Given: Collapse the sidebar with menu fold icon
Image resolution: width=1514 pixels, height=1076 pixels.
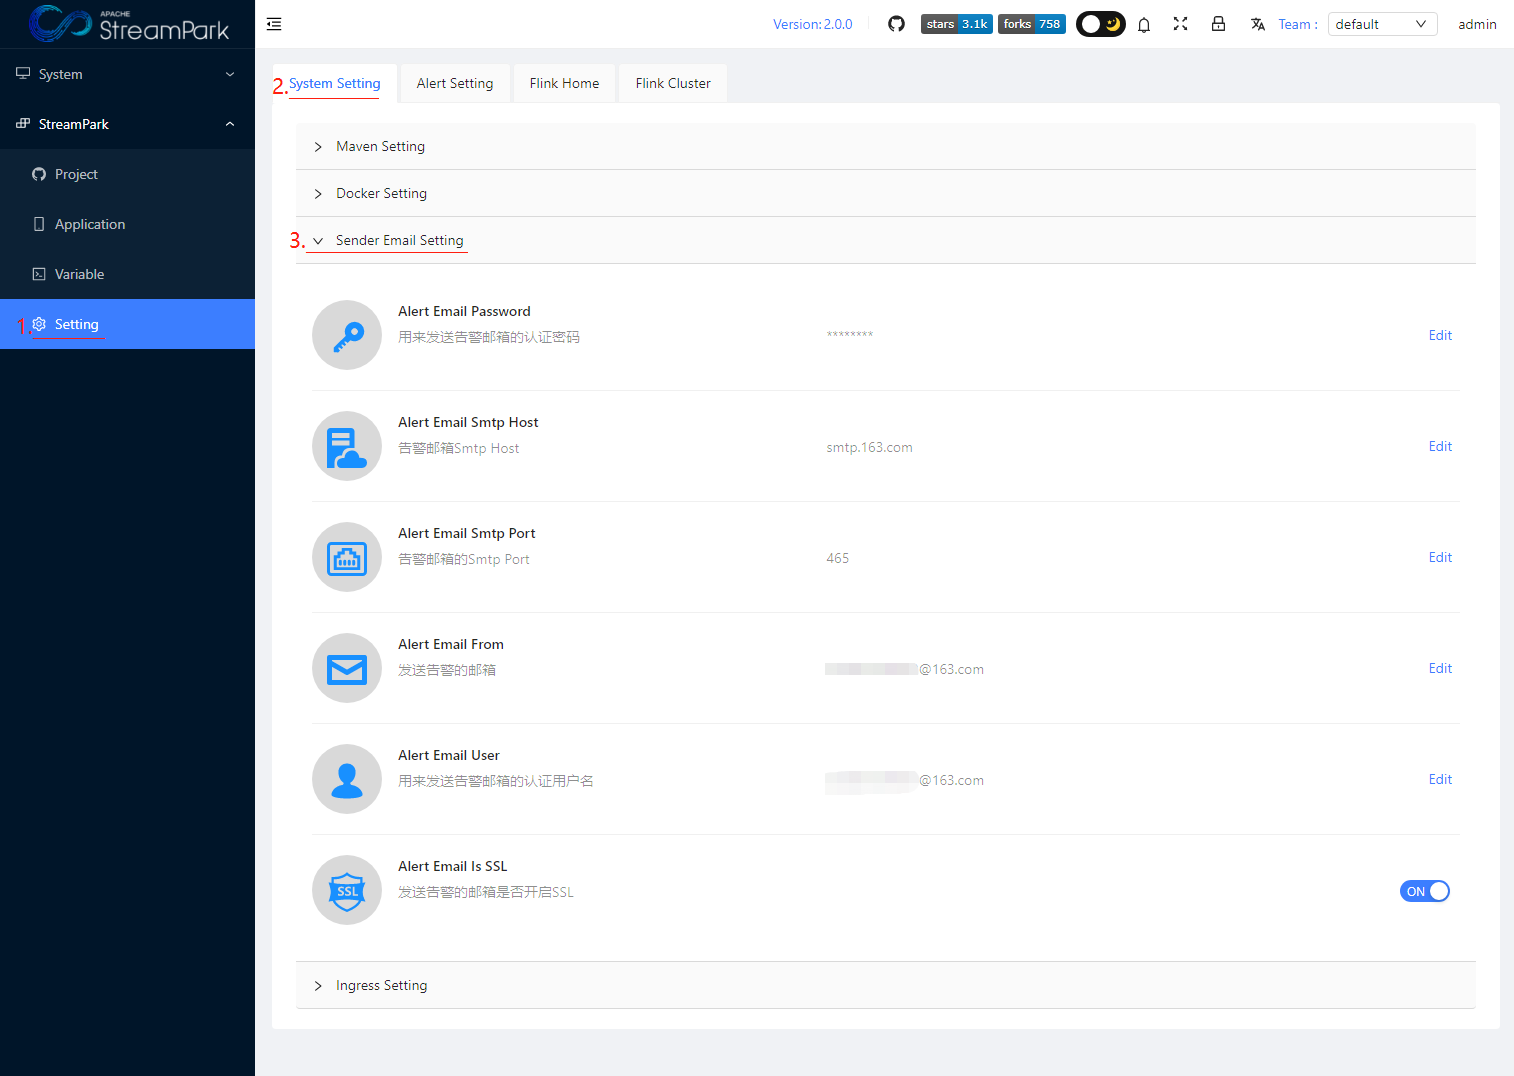Looking at the screenshot, I should click(x=274, y=24).
